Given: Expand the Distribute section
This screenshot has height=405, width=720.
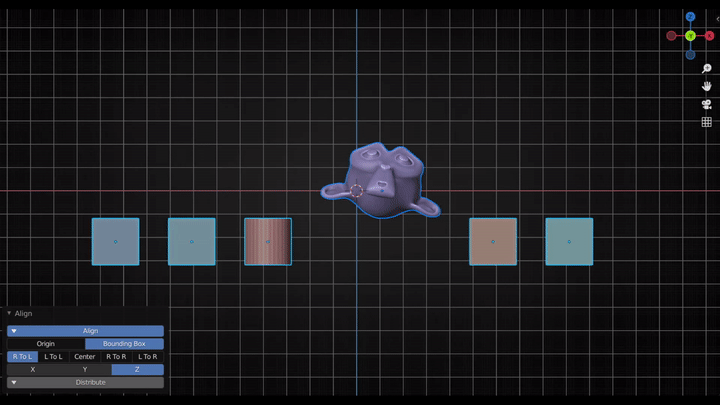Looking at the screenshot, I should 85,382.
